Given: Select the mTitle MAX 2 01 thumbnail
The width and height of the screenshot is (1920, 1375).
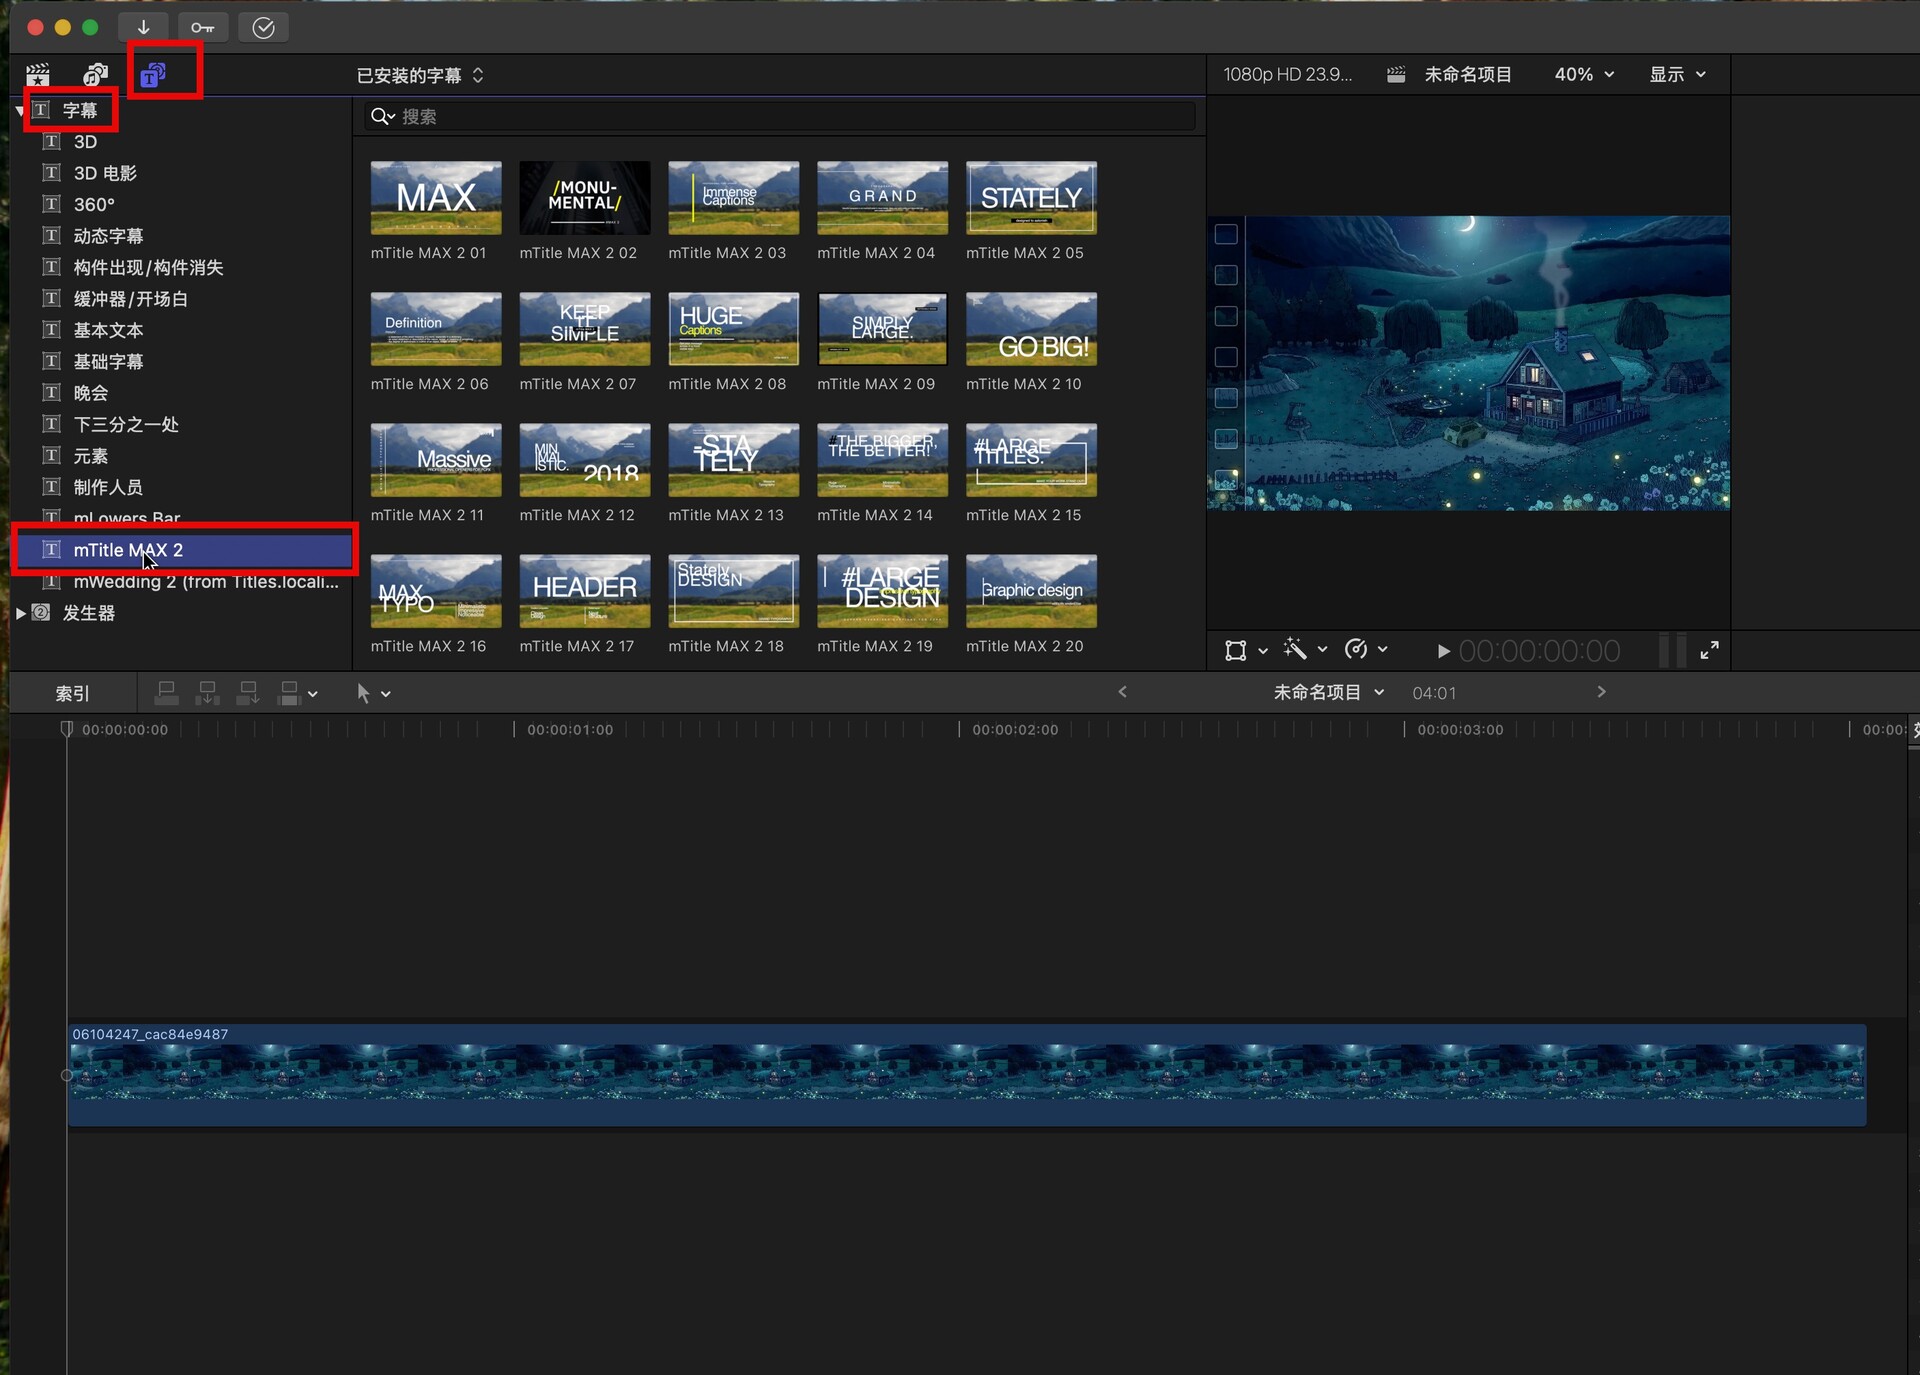Looking at the screenshot, I should [x=436, y=198].
